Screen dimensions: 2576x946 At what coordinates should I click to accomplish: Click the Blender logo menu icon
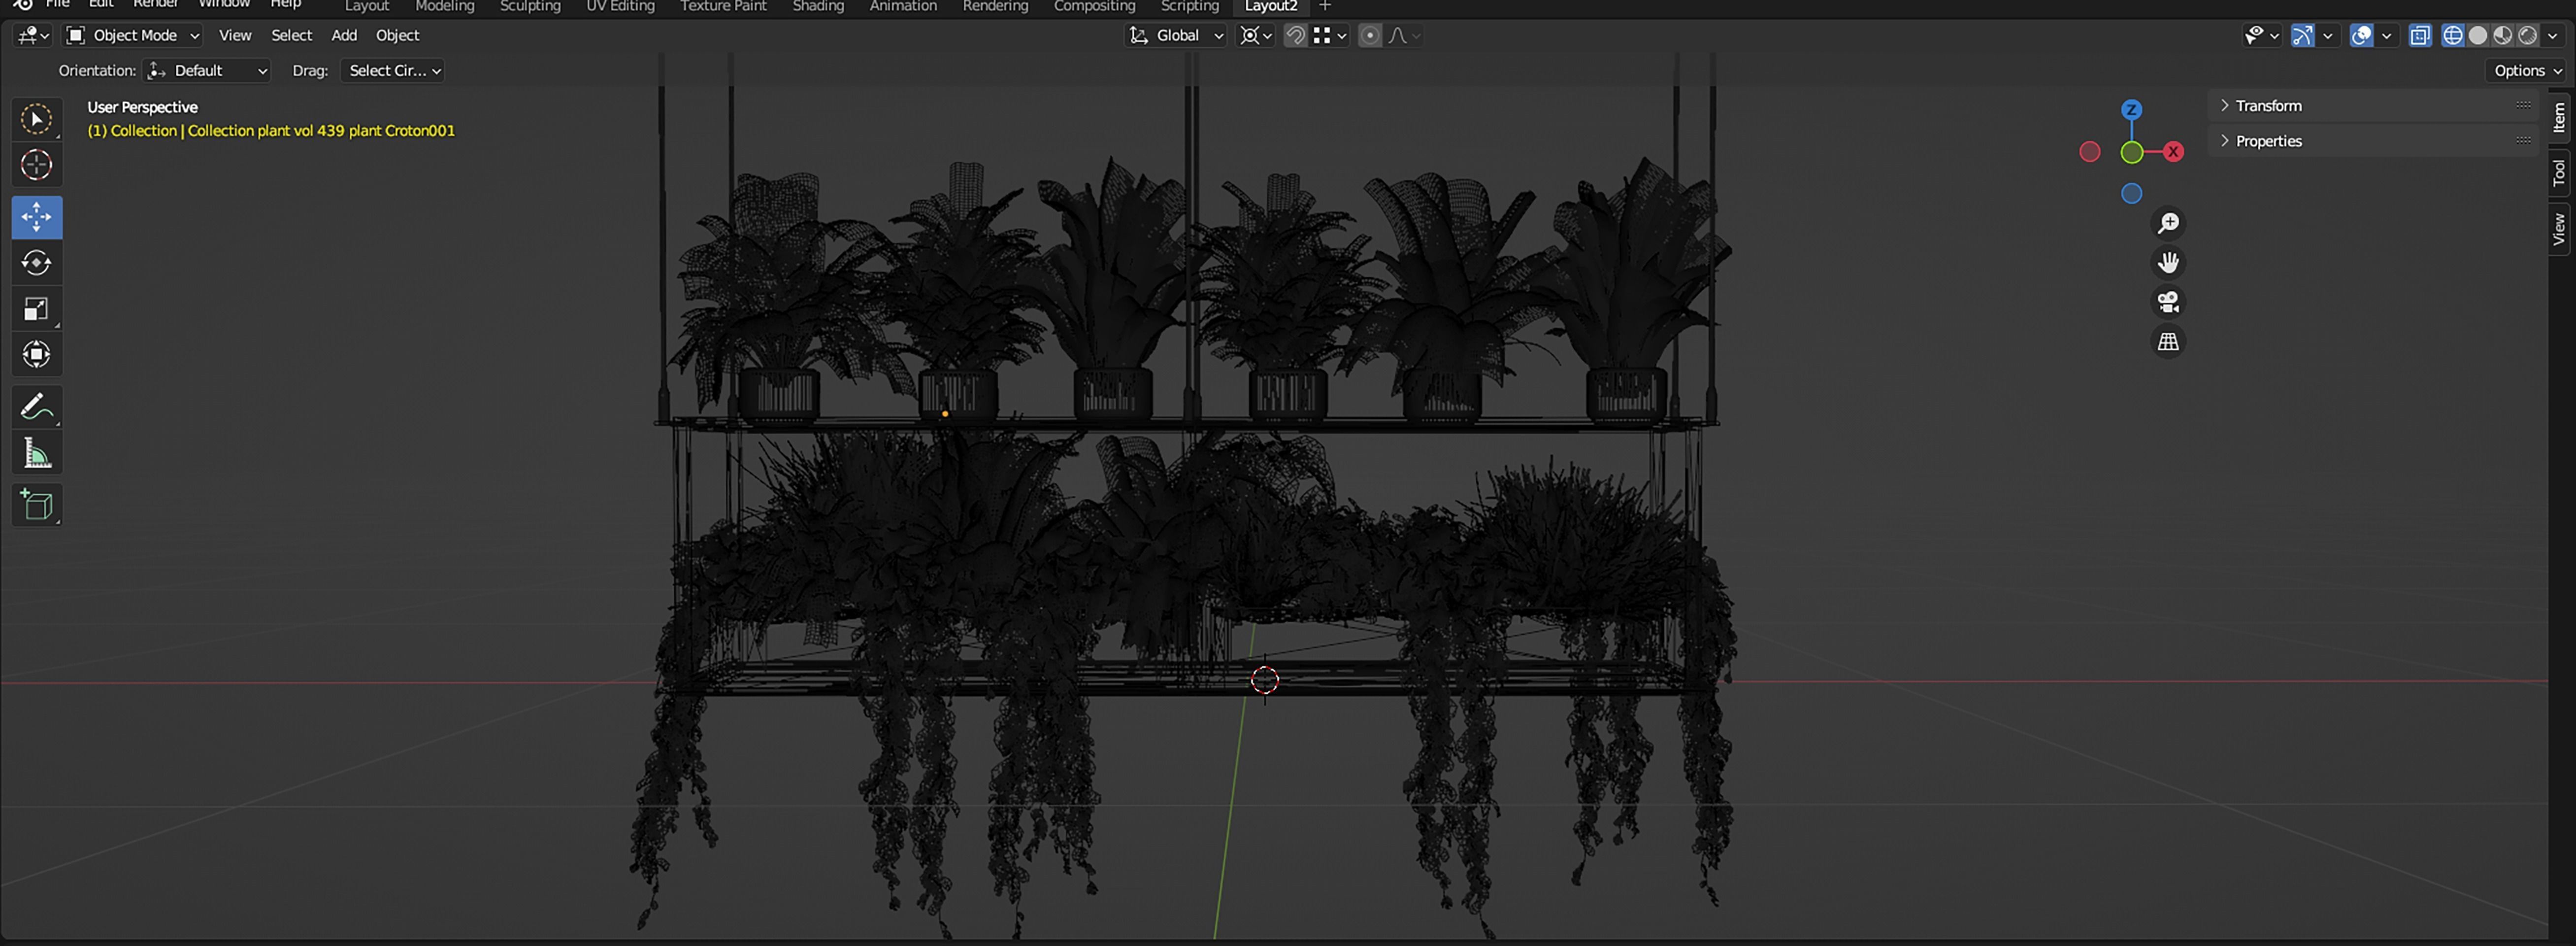coord(22,5)
